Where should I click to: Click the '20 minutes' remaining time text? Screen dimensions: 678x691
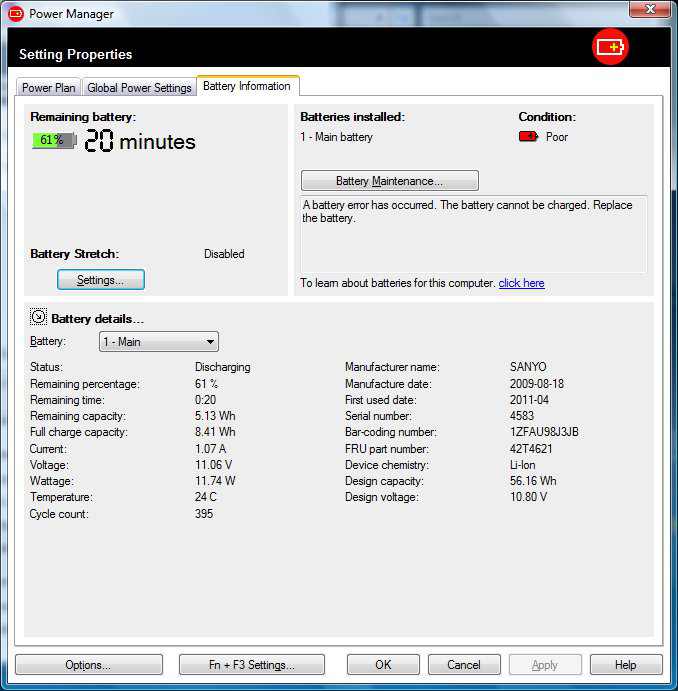(x=140, y=141)
